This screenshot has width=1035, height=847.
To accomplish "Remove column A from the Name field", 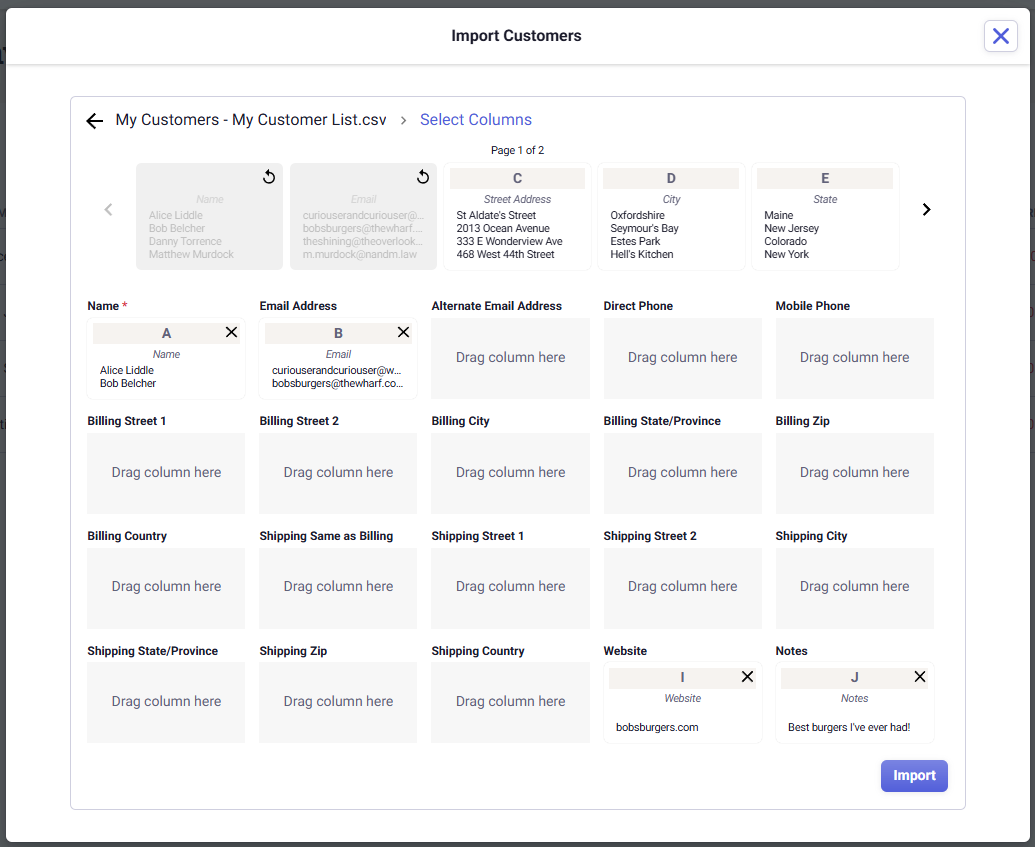I will (x=231, y=332).
